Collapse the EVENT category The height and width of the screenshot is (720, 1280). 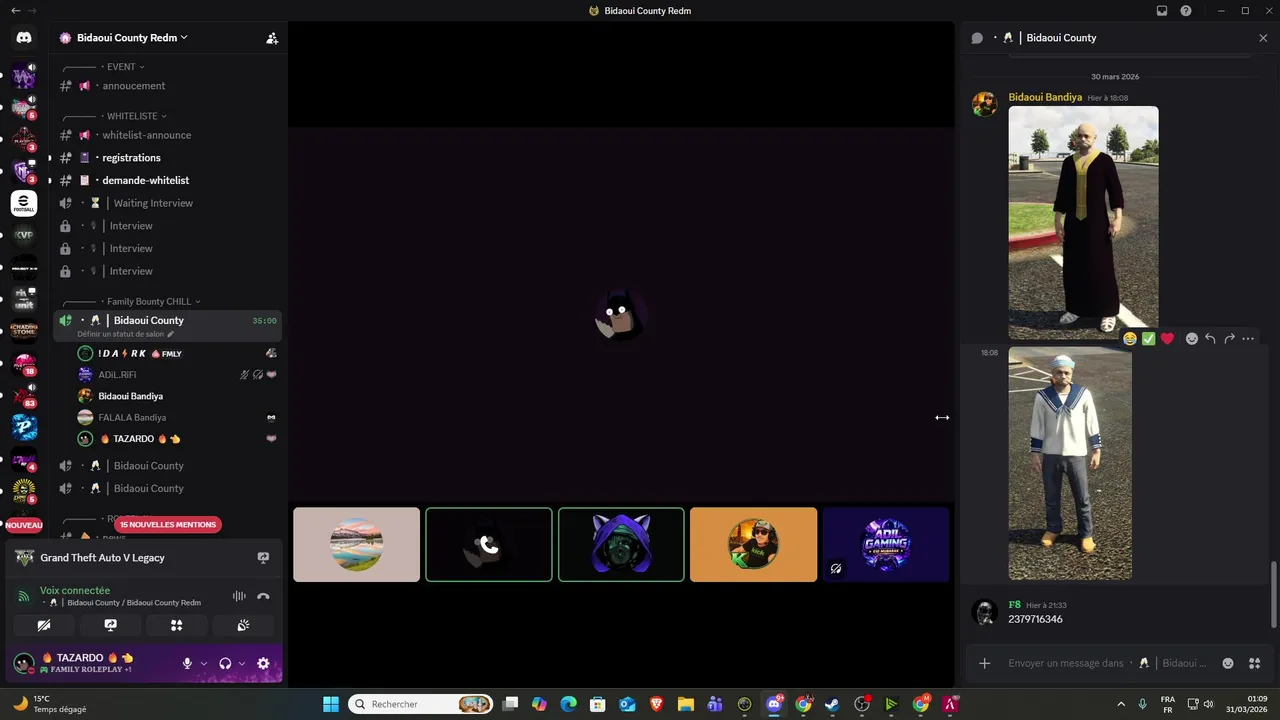click(x=124, y=67)
